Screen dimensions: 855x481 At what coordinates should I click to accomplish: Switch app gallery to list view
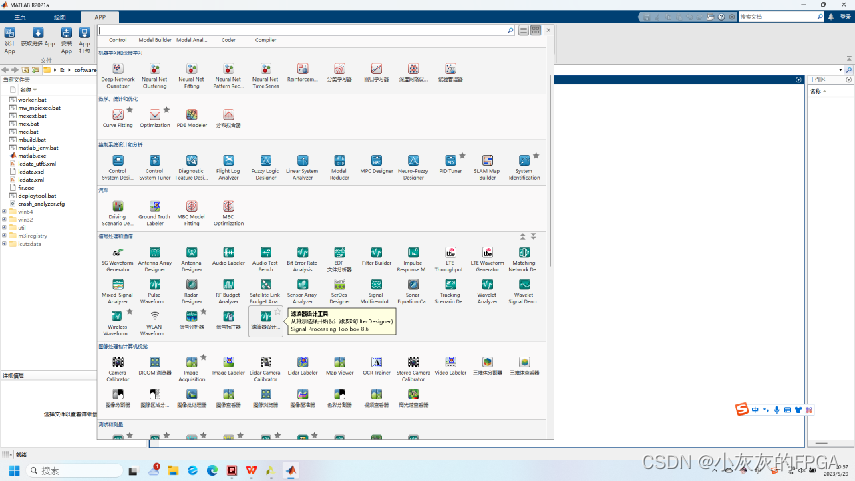tap(523, 31)
